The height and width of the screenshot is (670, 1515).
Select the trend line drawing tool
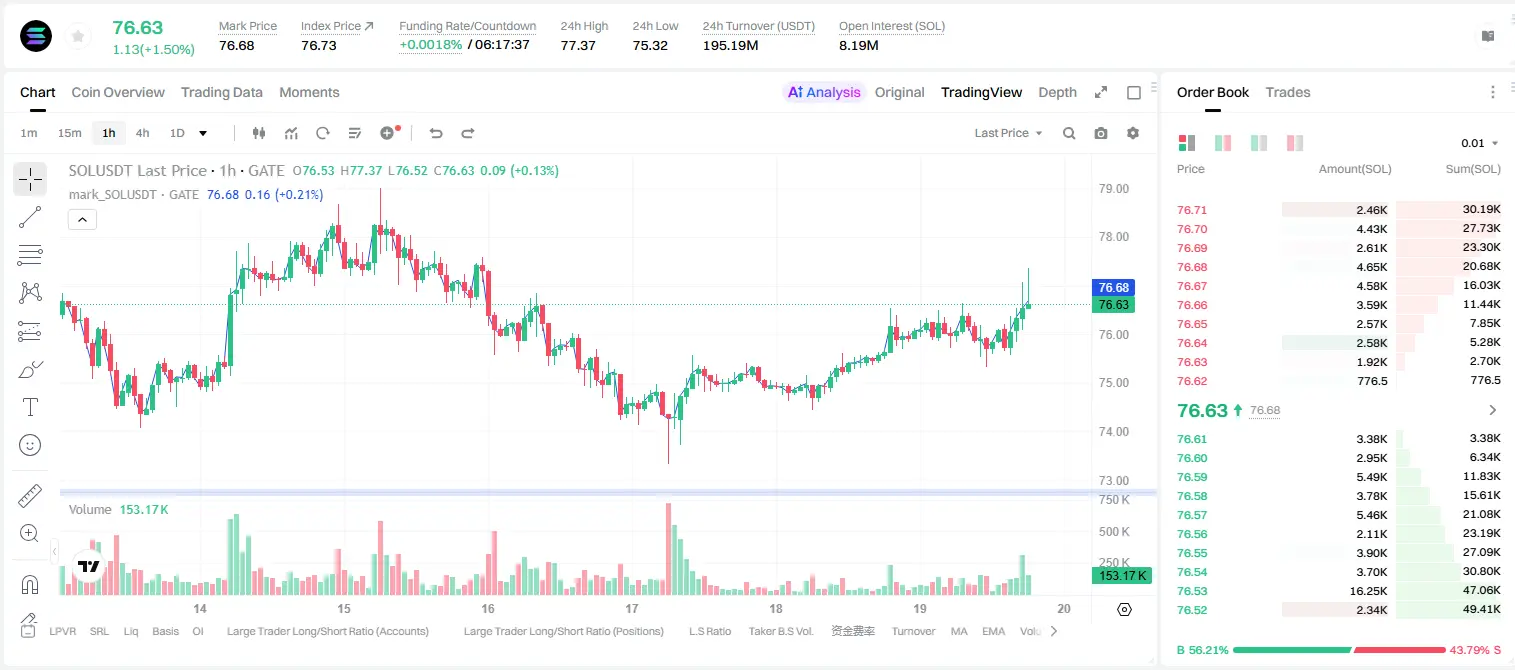30,217
